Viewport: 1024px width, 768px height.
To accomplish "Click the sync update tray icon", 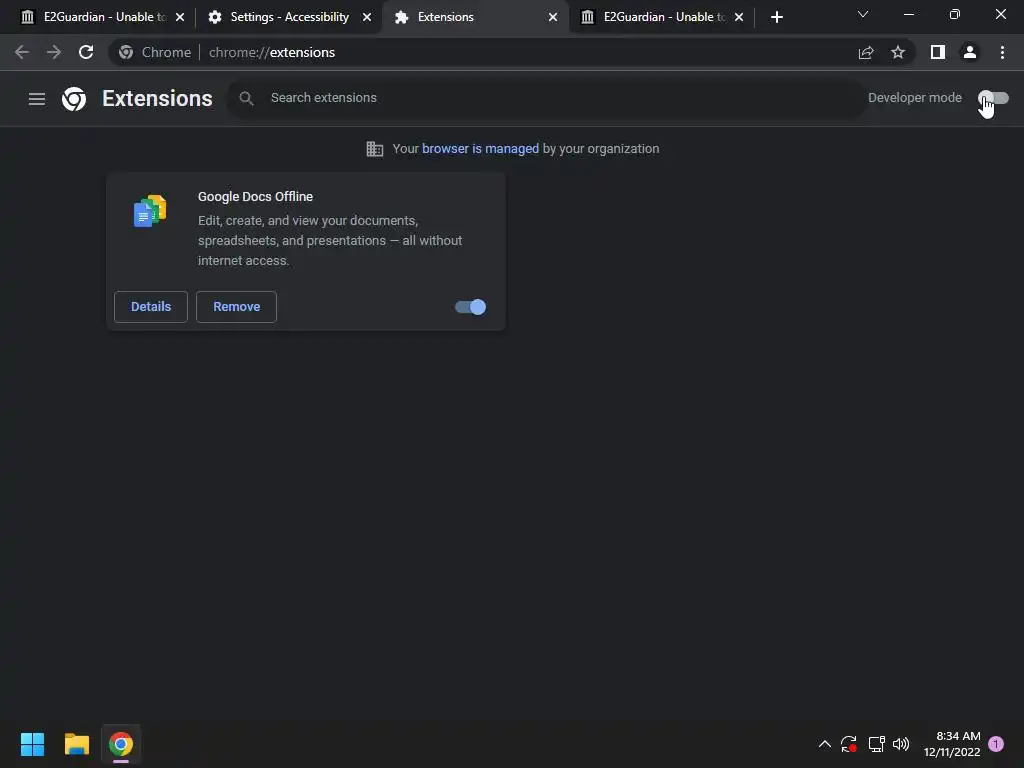I will [x=849, y=744].
